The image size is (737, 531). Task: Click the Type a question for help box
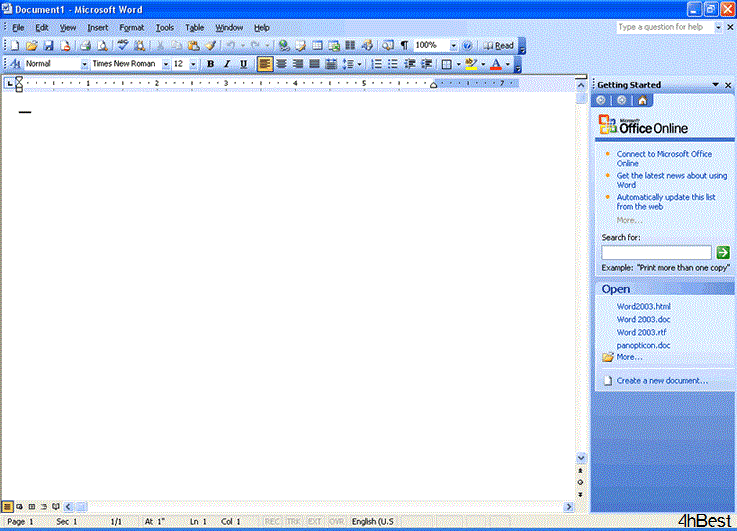665,27
